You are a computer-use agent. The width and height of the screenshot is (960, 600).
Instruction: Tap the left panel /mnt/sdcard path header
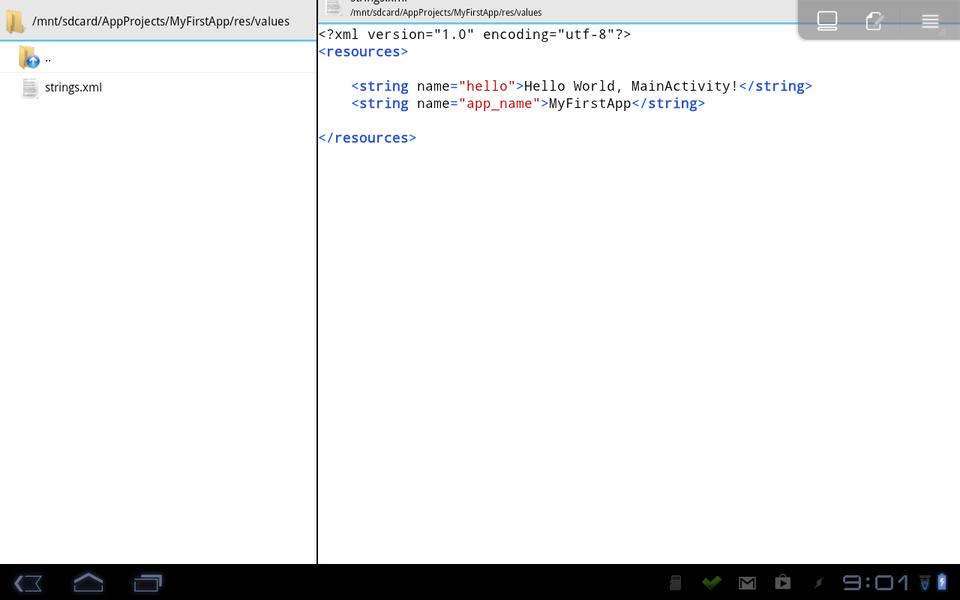160,21
